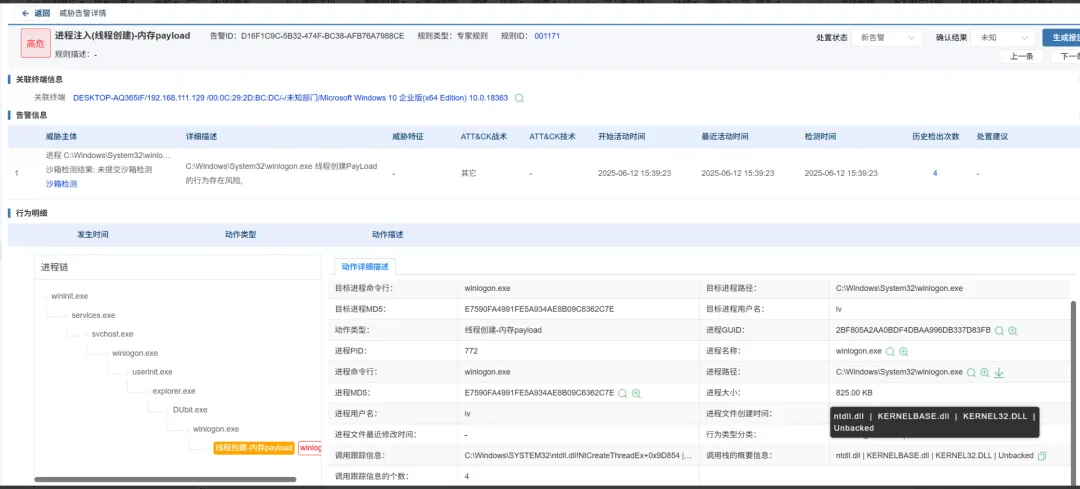Search the associated terminal with magnifier icon
The image size is (1080, 489).
point(519,98)
